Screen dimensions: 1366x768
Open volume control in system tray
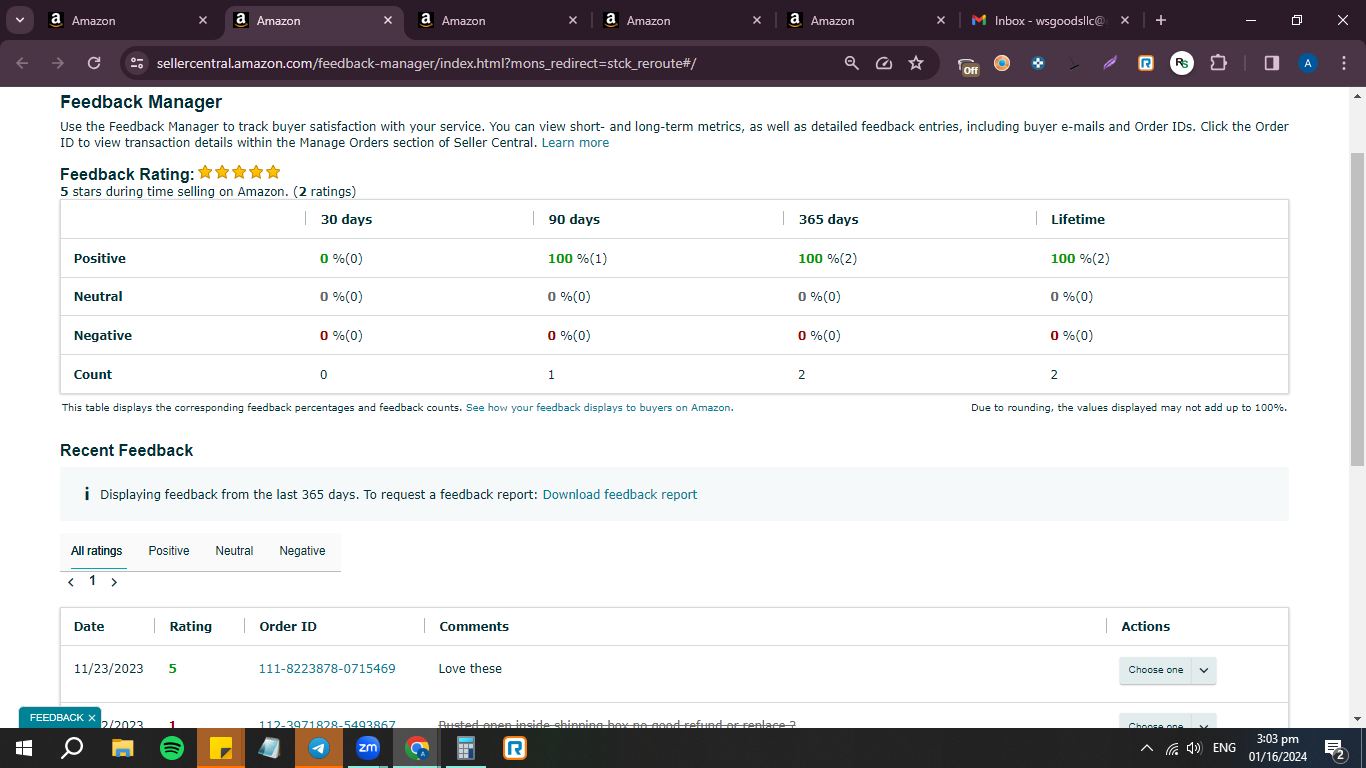coord(1193,748)
